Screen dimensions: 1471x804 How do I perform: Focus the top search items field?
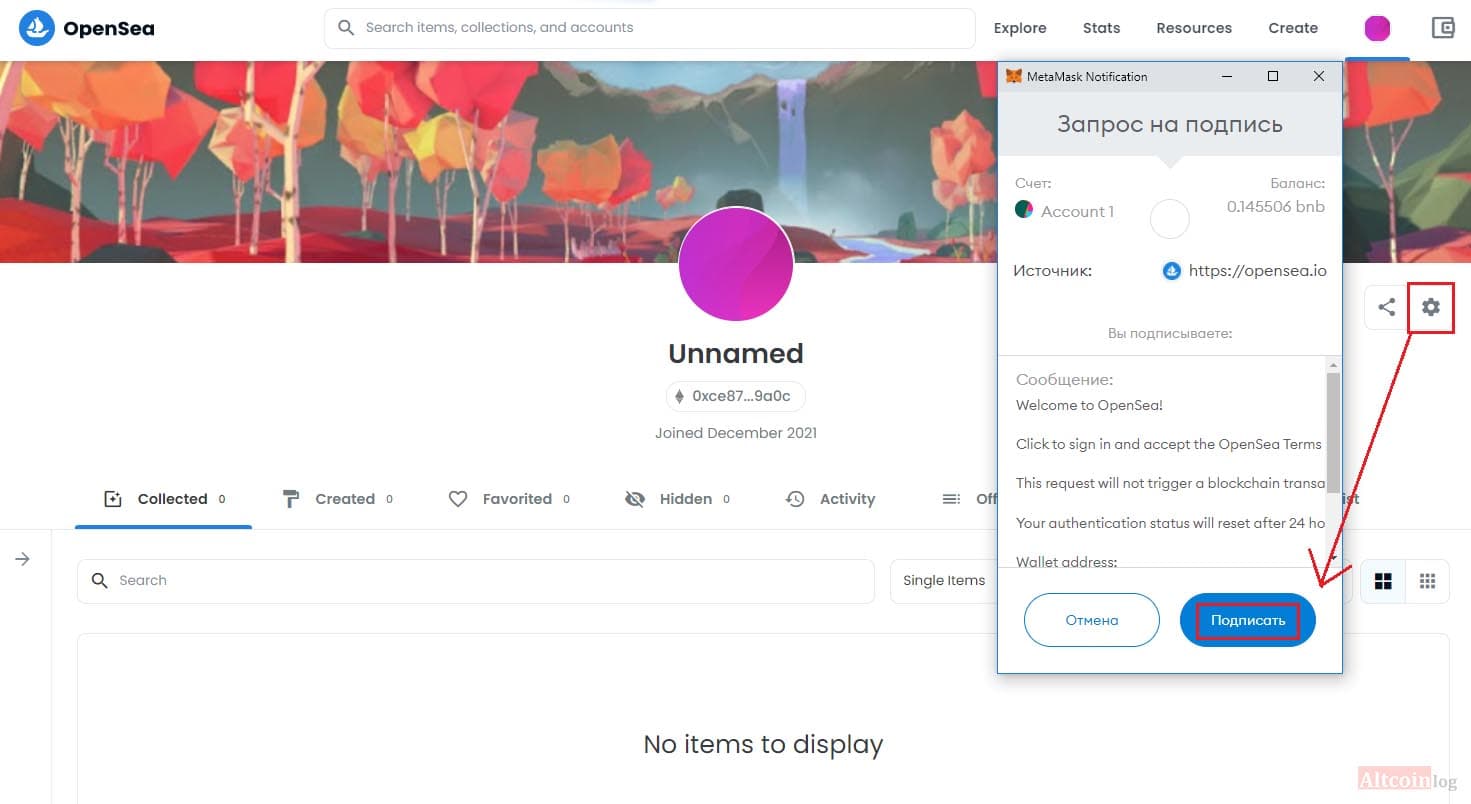click(650, 28)
